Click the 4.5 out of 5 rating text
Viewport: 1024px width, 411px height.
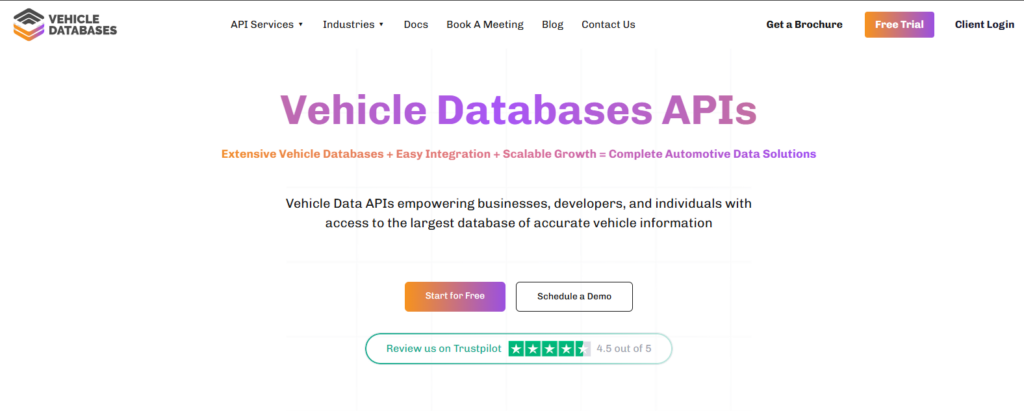(x=624, y=349)
